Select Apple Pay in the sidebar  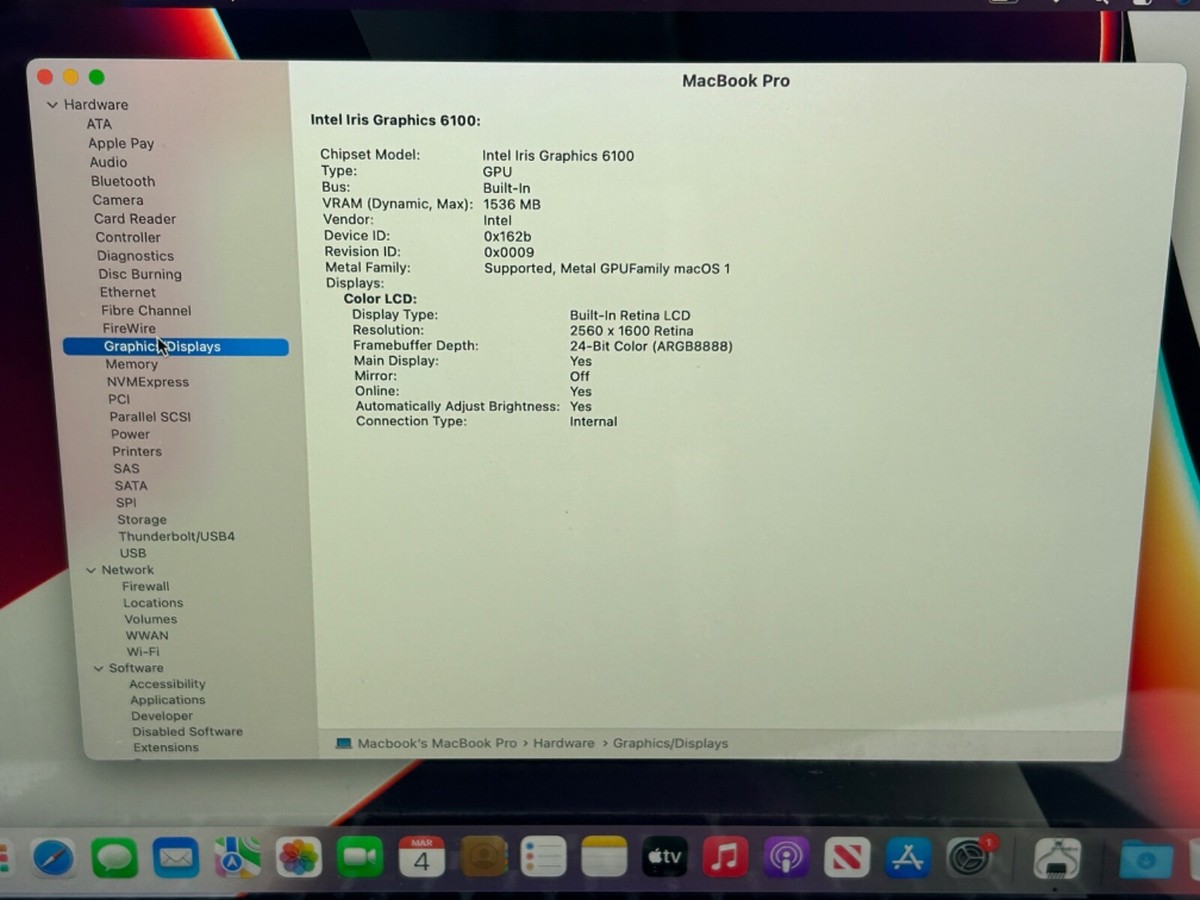[121, 143]
